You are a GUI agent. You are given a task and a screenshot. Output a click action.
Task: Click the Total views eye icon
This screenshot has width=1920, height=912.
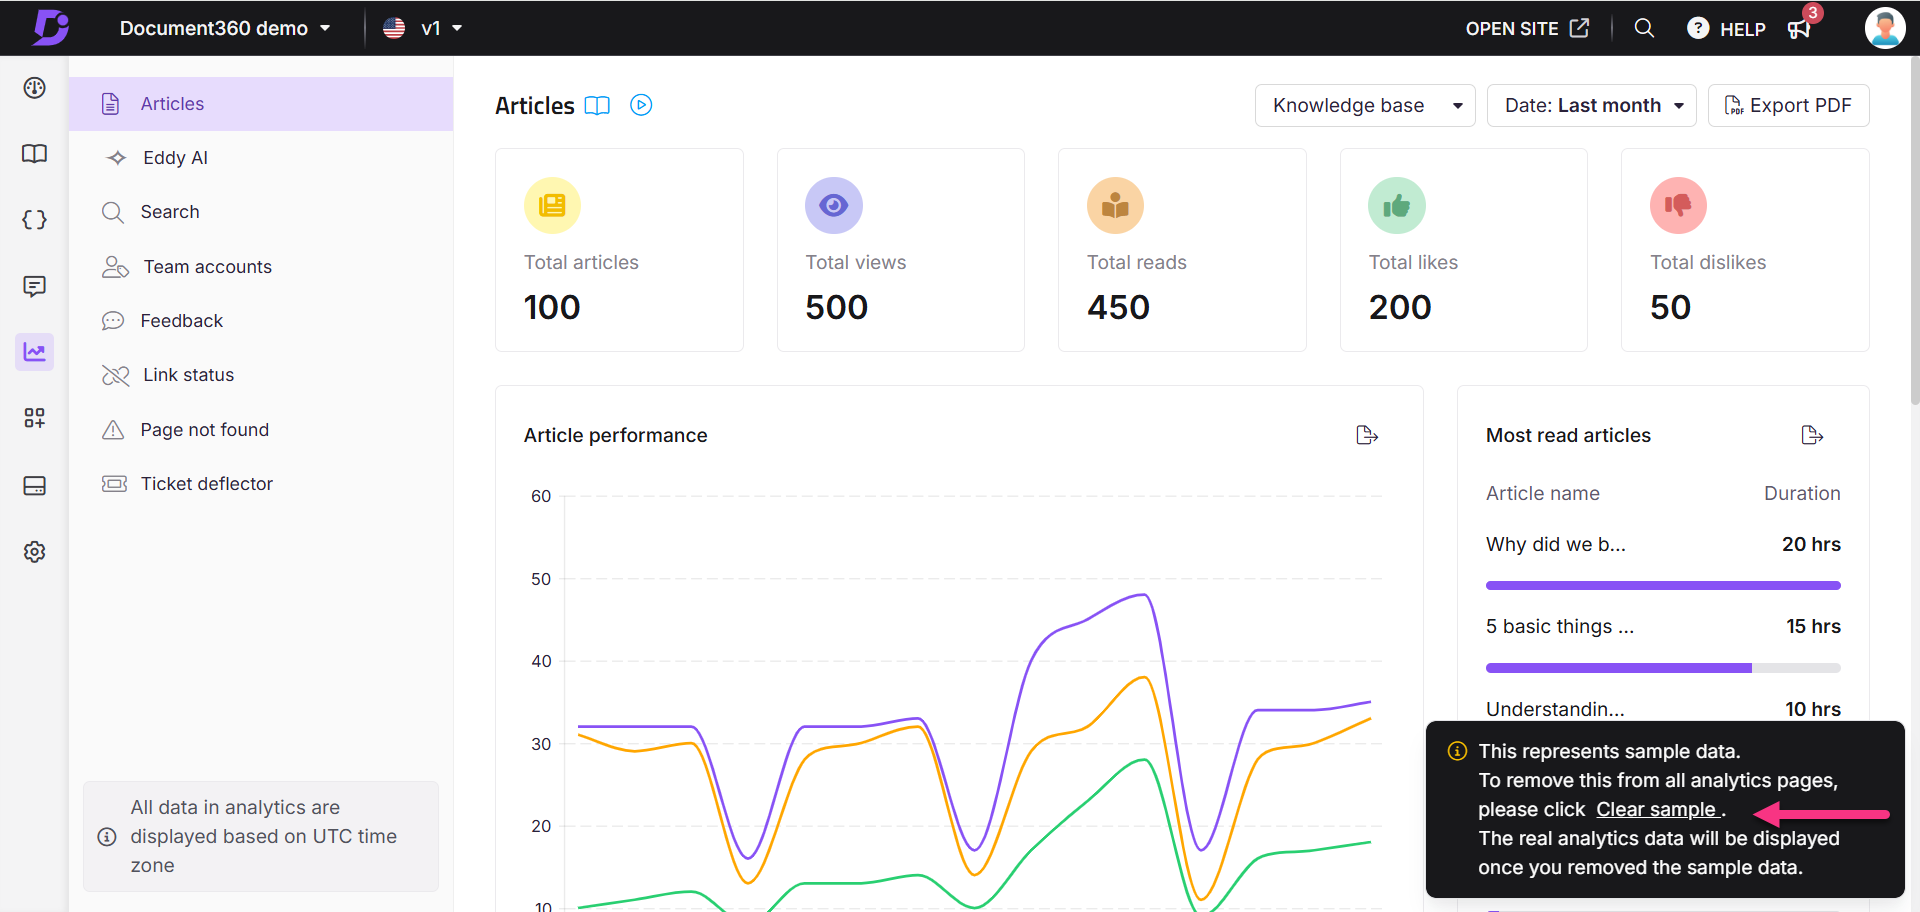coord(834,205)
